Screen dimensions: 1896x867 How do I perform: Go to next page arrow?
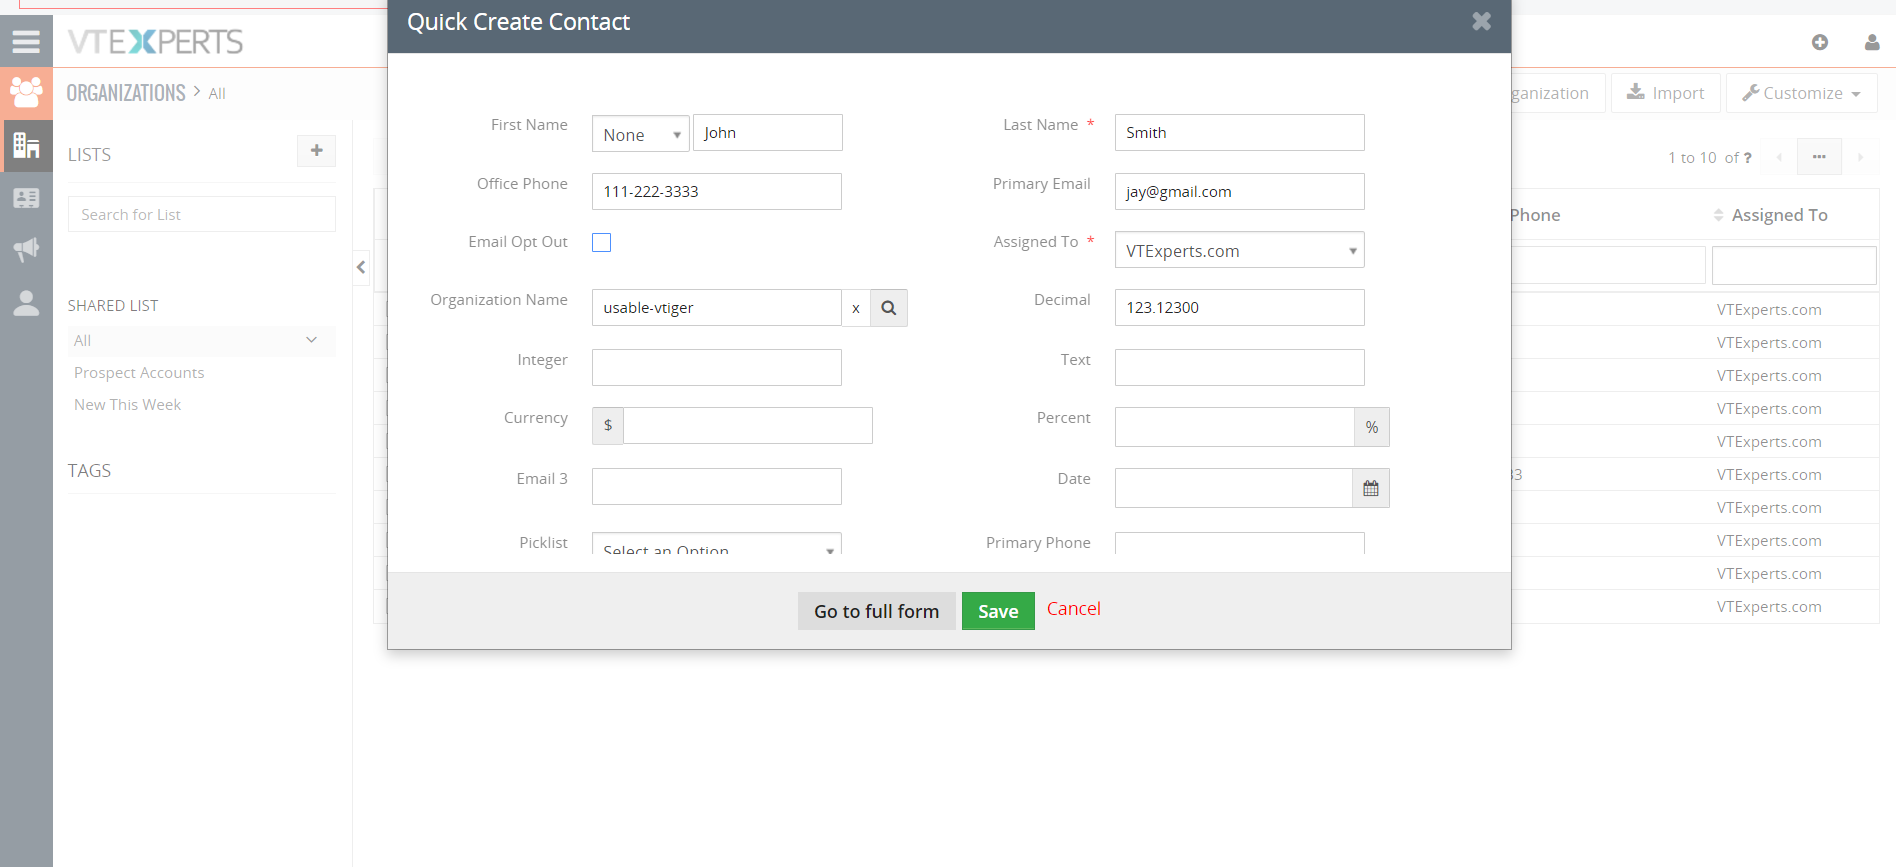(x=1860, y=157)
